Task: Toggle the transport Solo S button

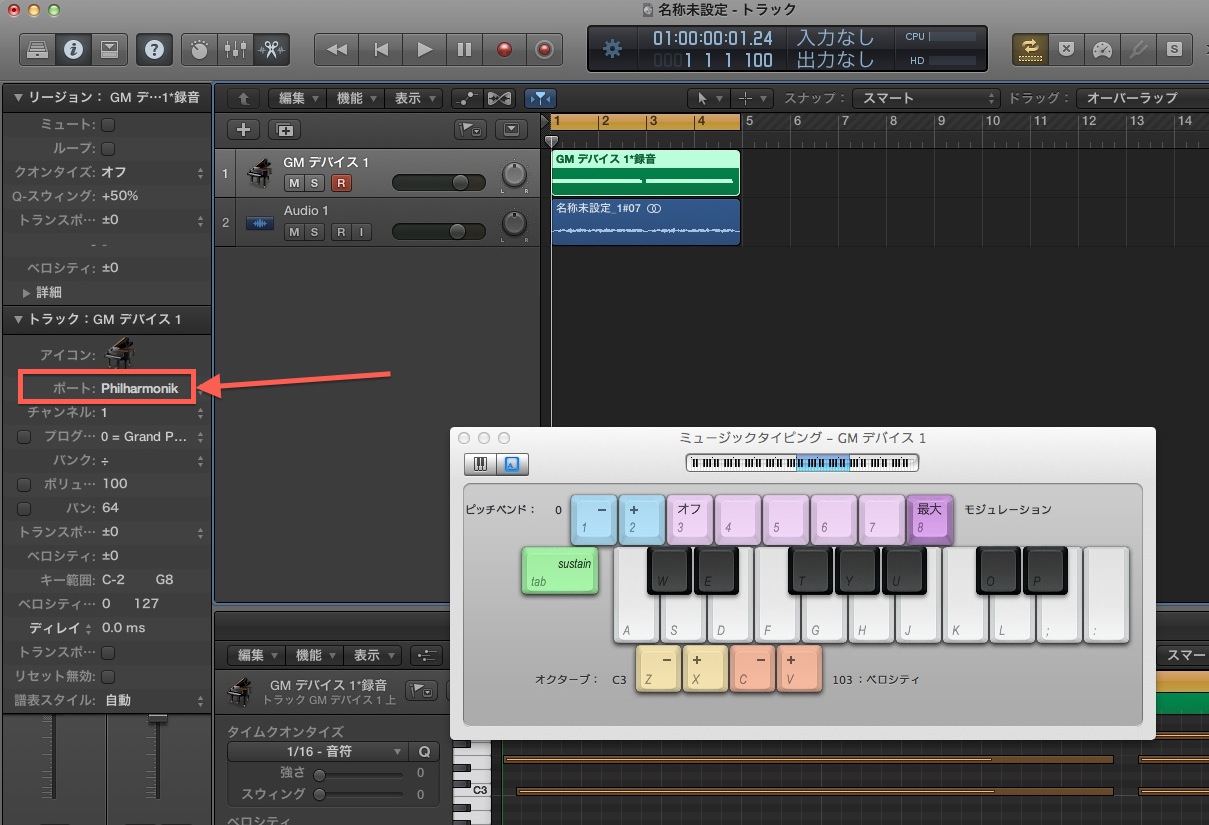Action: 1174,48
